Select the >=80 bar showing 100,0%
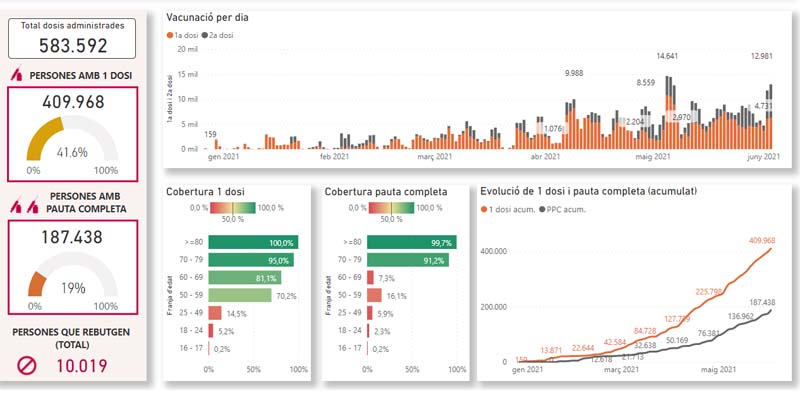Viewport: 800px width, 393px height. pos(253,242)
